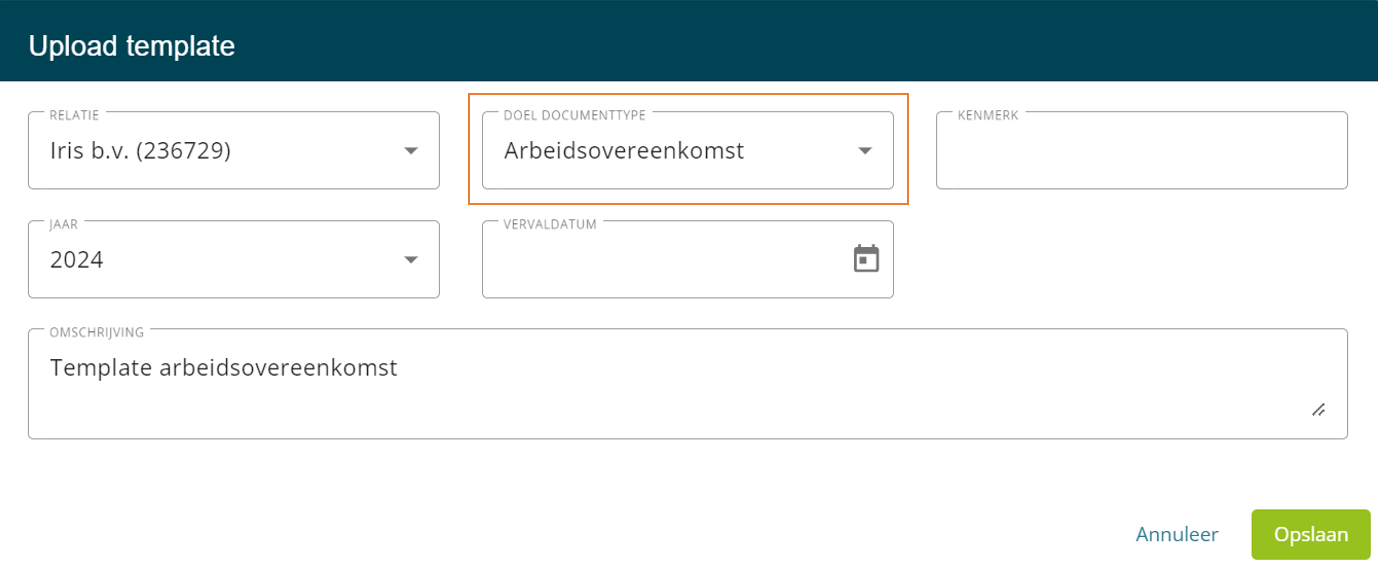Viewport: 1378px width, 571px height.
Task: Save the template with Opslaan
Action: (x=1310, y=535)
